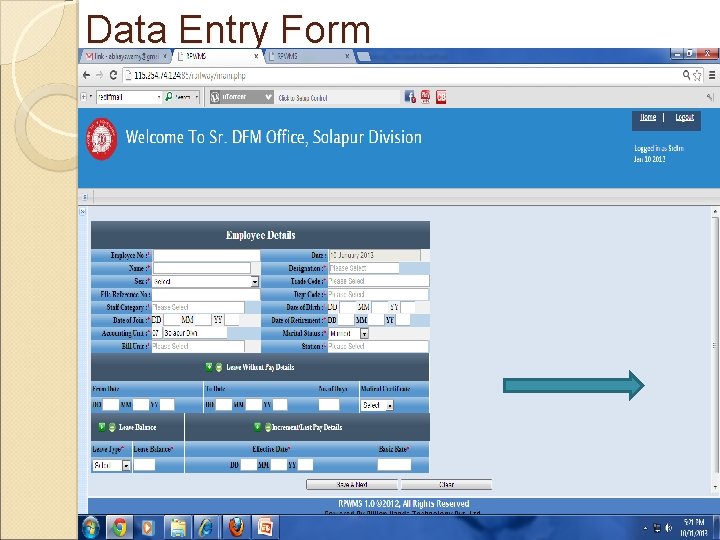The height and width of the screenshot is (540, 720).
Task: Open the Trade Code Please Select field
Action: point(378,281)
